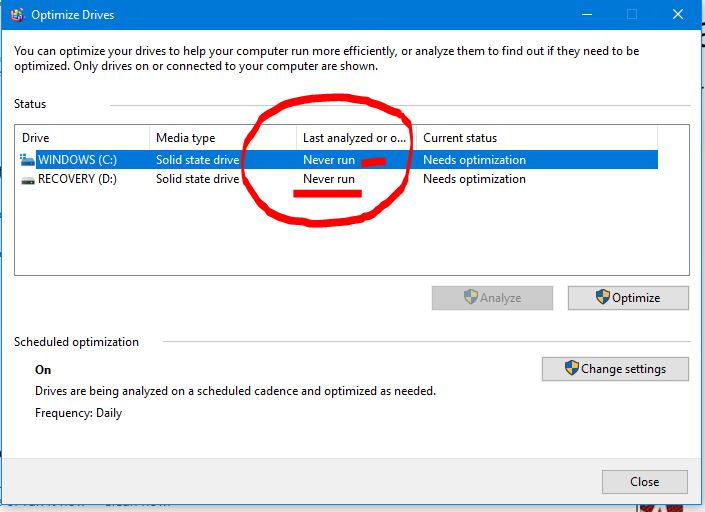Click Never run for WINDOWS (C:)
The height and width of the screenshot is (512, 705).
(329, 160)
